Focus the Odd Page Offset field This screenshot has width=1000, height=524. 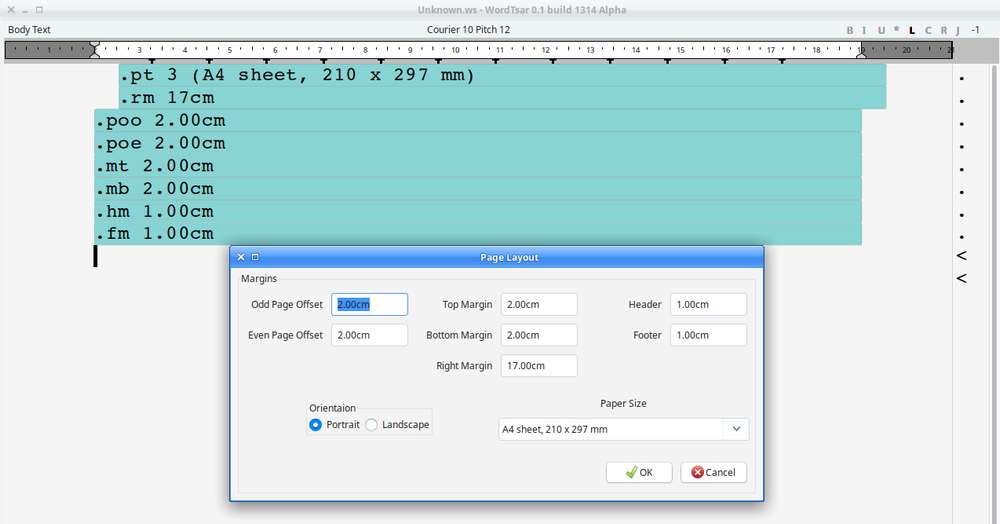pos(369,304)
